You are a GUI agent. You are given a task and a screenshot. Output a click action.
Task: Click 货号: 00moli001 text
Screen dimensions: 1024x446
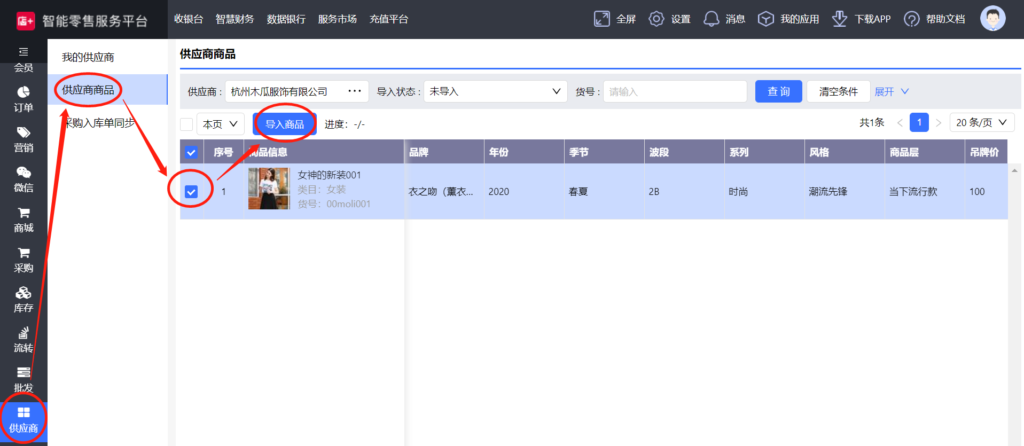tap(334, 204)
